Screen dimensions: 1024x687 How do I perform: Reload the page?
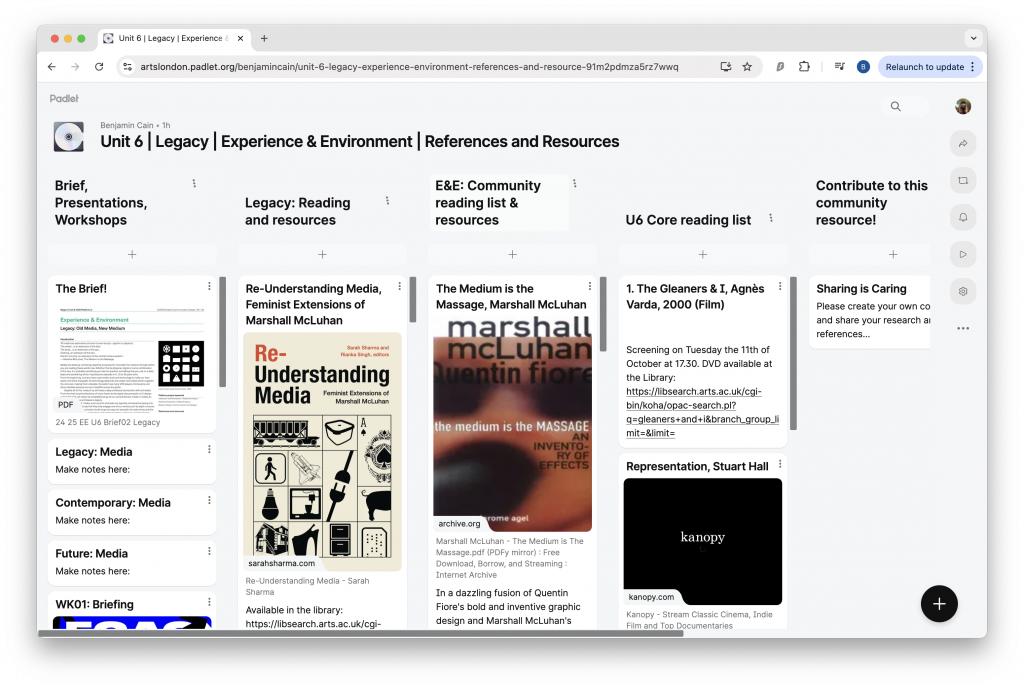99,67
